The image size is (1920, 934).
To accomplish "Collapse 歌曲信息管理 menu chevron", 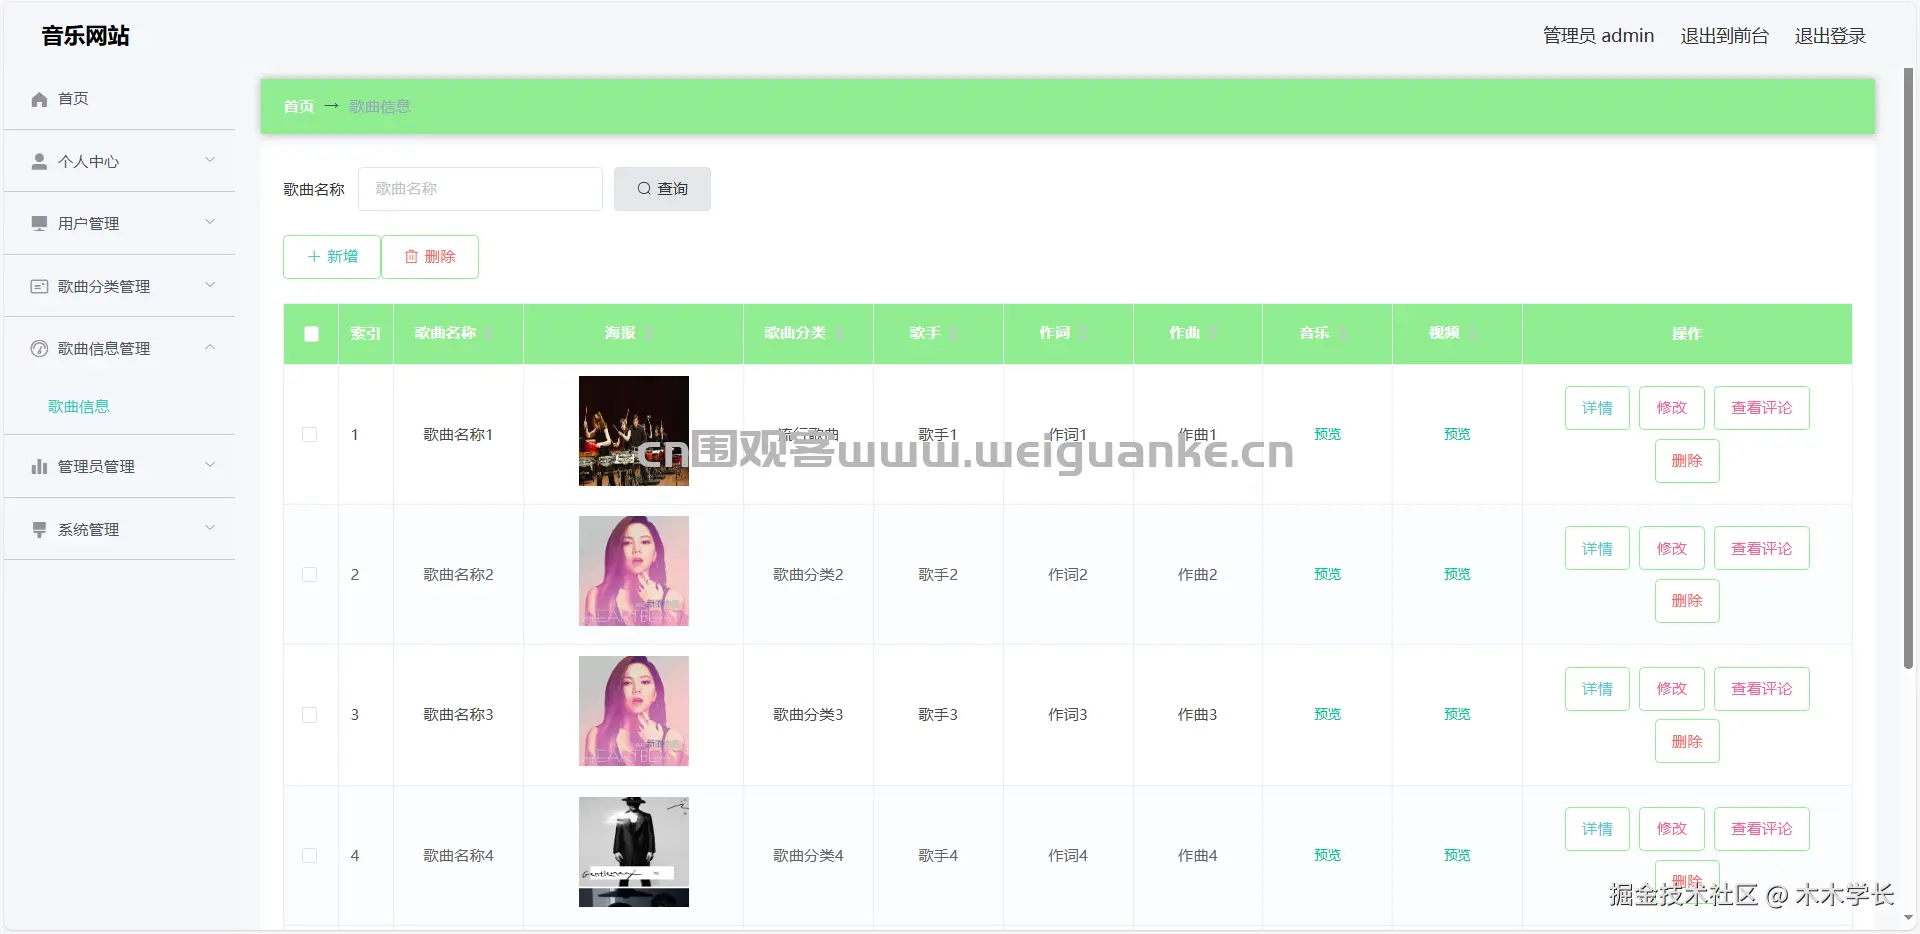I will pos(210,347).
